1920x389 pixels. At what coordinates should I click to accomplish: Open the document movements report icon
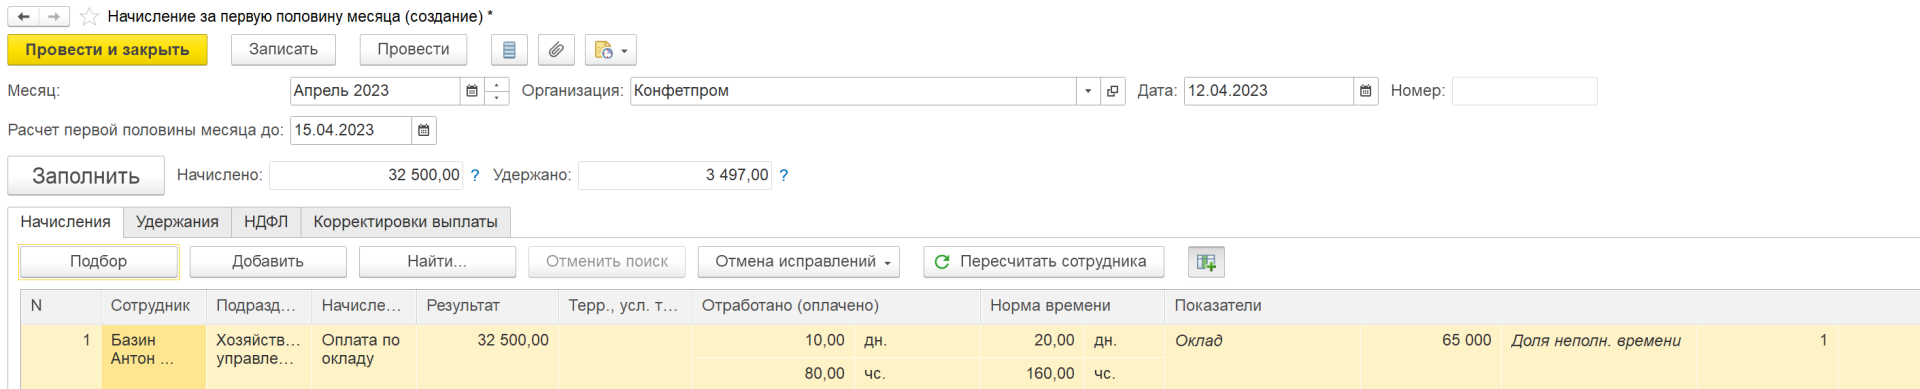click(509, 50)
